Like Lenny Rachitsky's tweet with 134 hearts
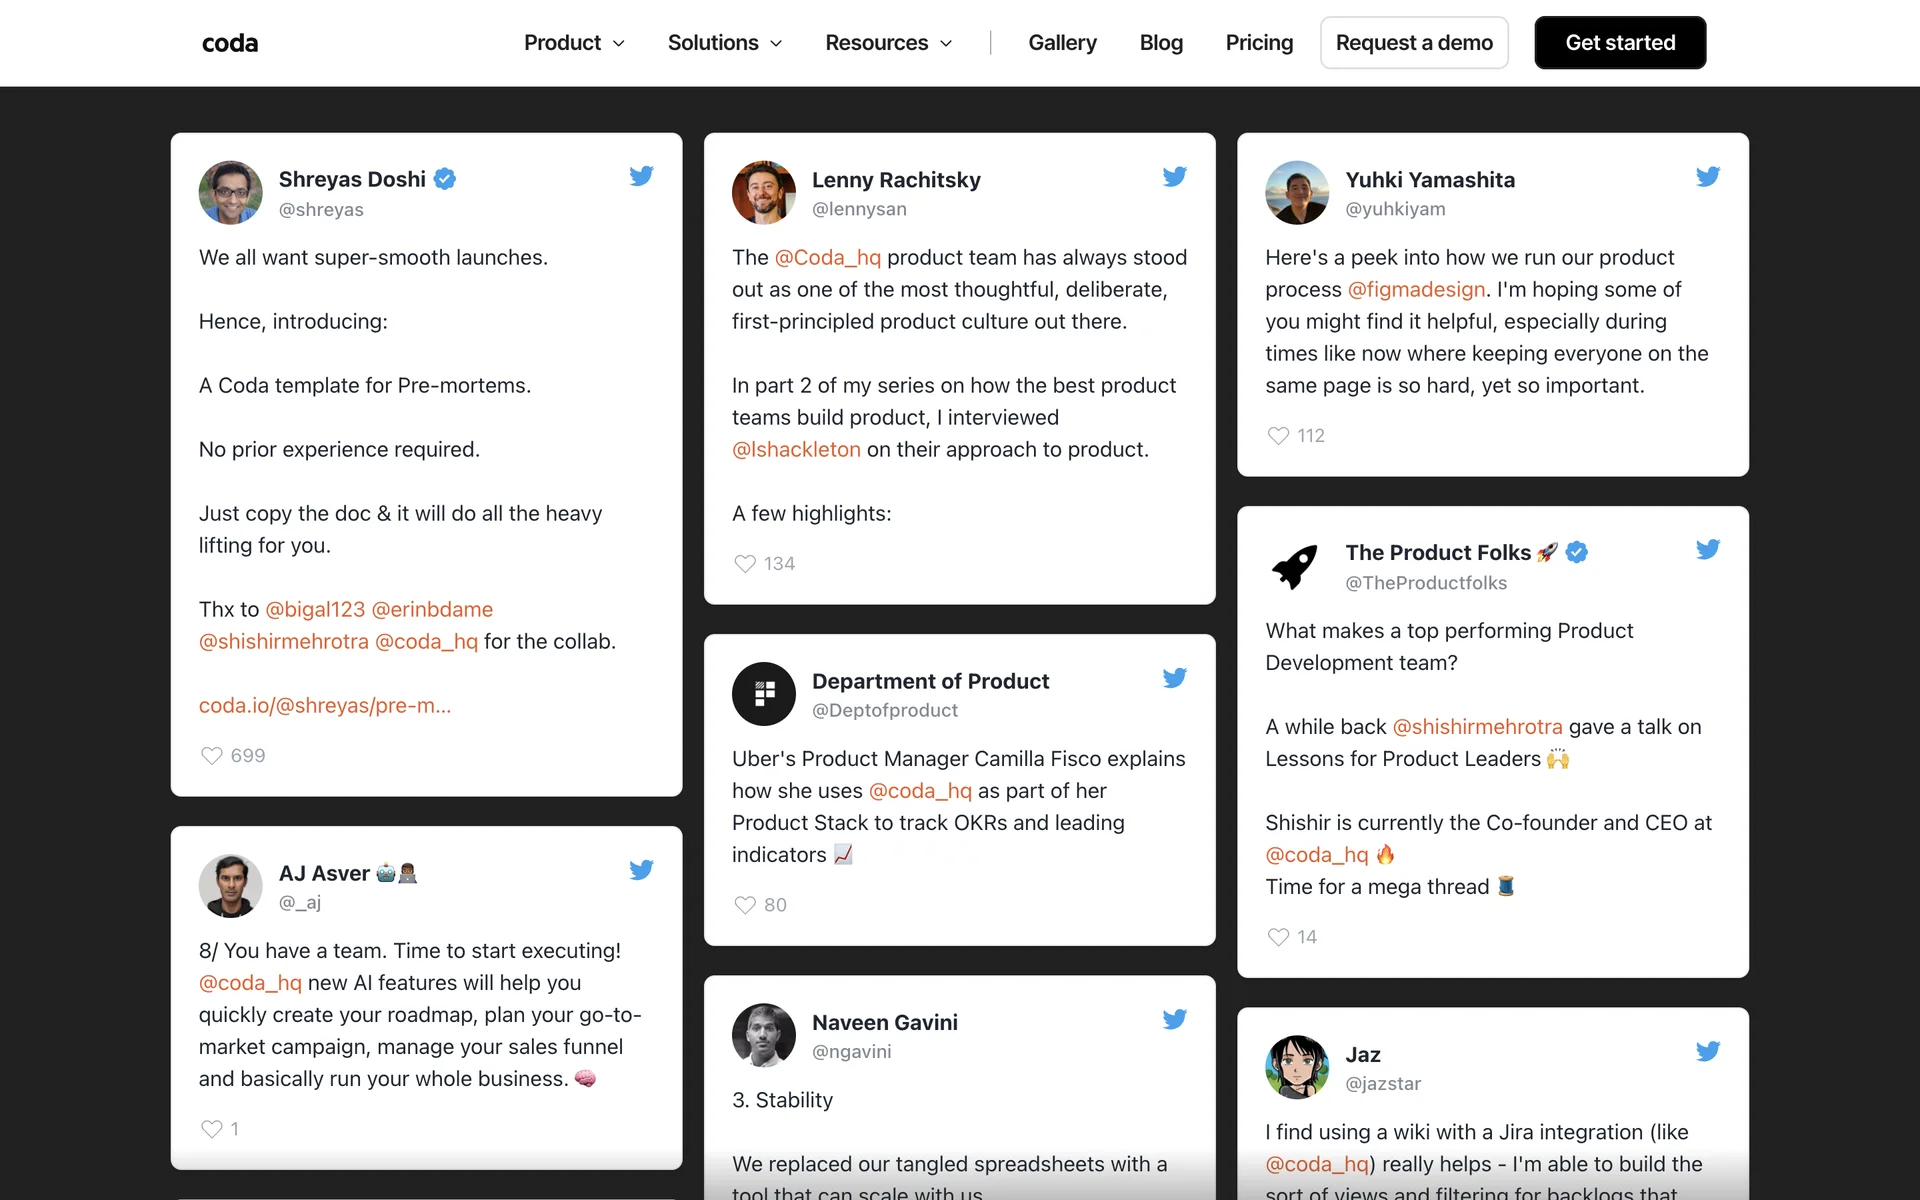Image resolution: width=1920 pixels, height=1200 pixels. (x=745, y=564)
